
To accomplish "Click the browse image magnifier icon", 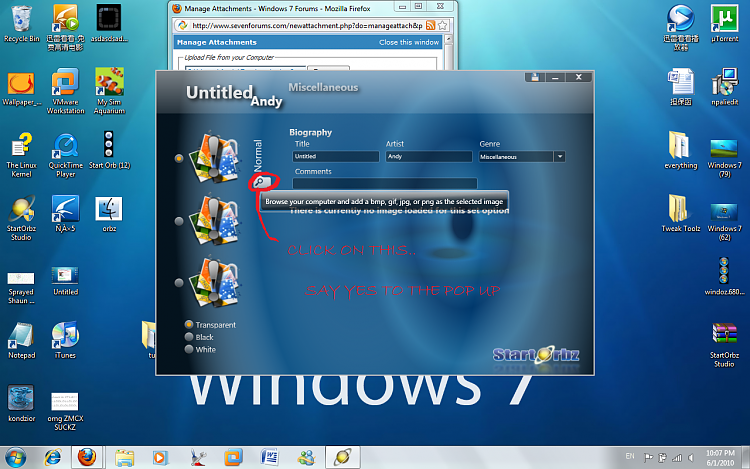I will click(x=261, y=182).
